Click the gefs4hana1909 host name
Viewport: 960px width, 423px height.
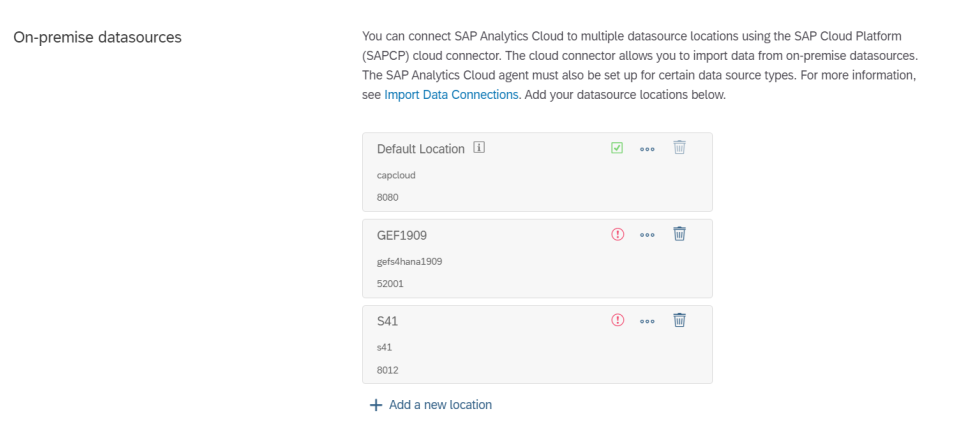click(x=410, y=261)
